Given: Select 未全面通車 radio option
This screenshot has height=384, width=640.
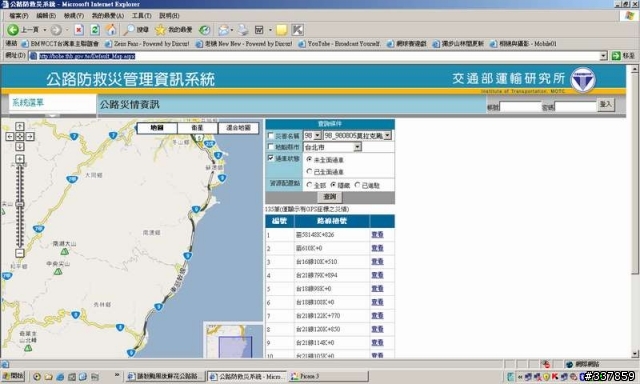Looking at the screenshot, I should 309,160.
